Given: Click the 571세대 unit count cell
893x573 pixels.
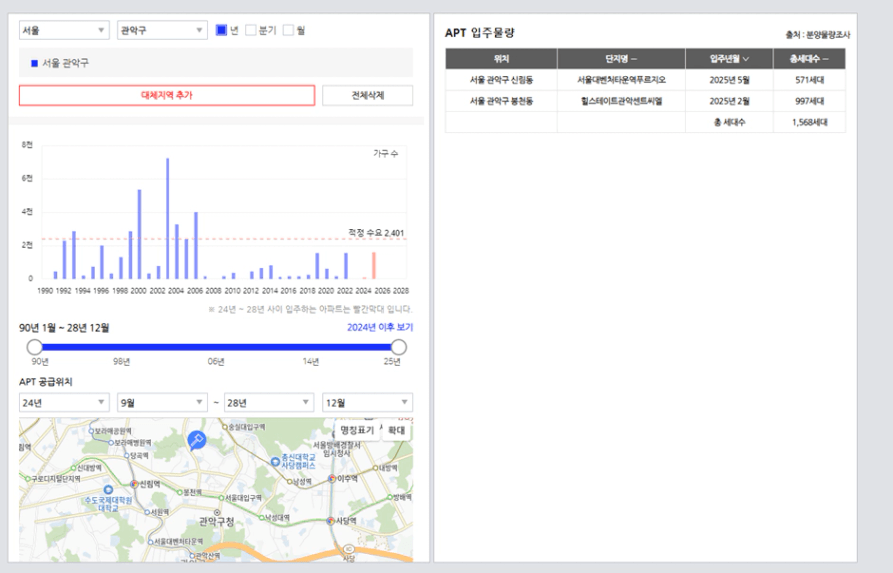Looking at the screenshot, I should click(x=809, y=80).
